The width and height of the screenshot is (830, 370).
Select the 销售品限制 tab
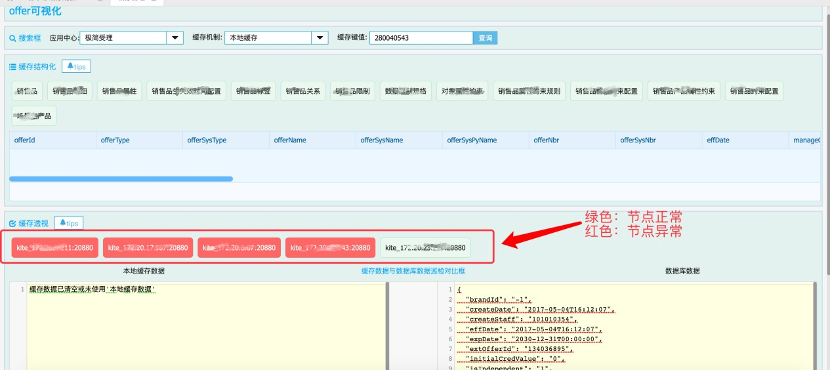tap(353, 91)
